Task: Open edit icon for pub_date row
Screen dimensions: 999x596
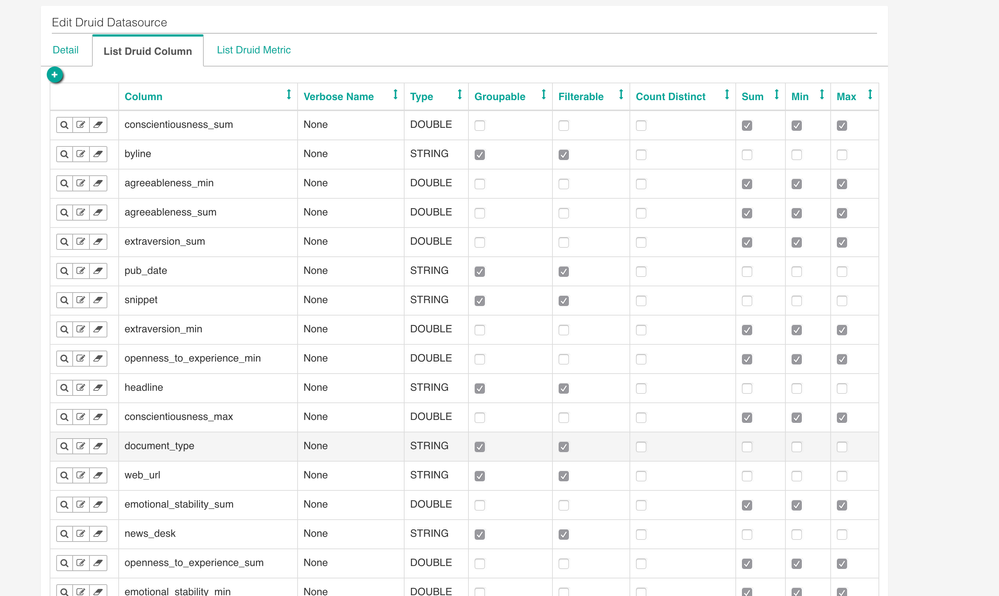Action: pos(81,271)
